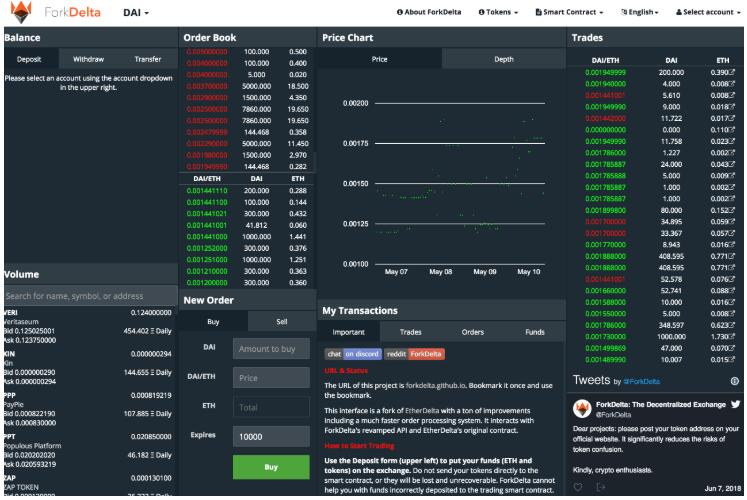Select the VERI Veritaseum token row

[x=89, y=326]
